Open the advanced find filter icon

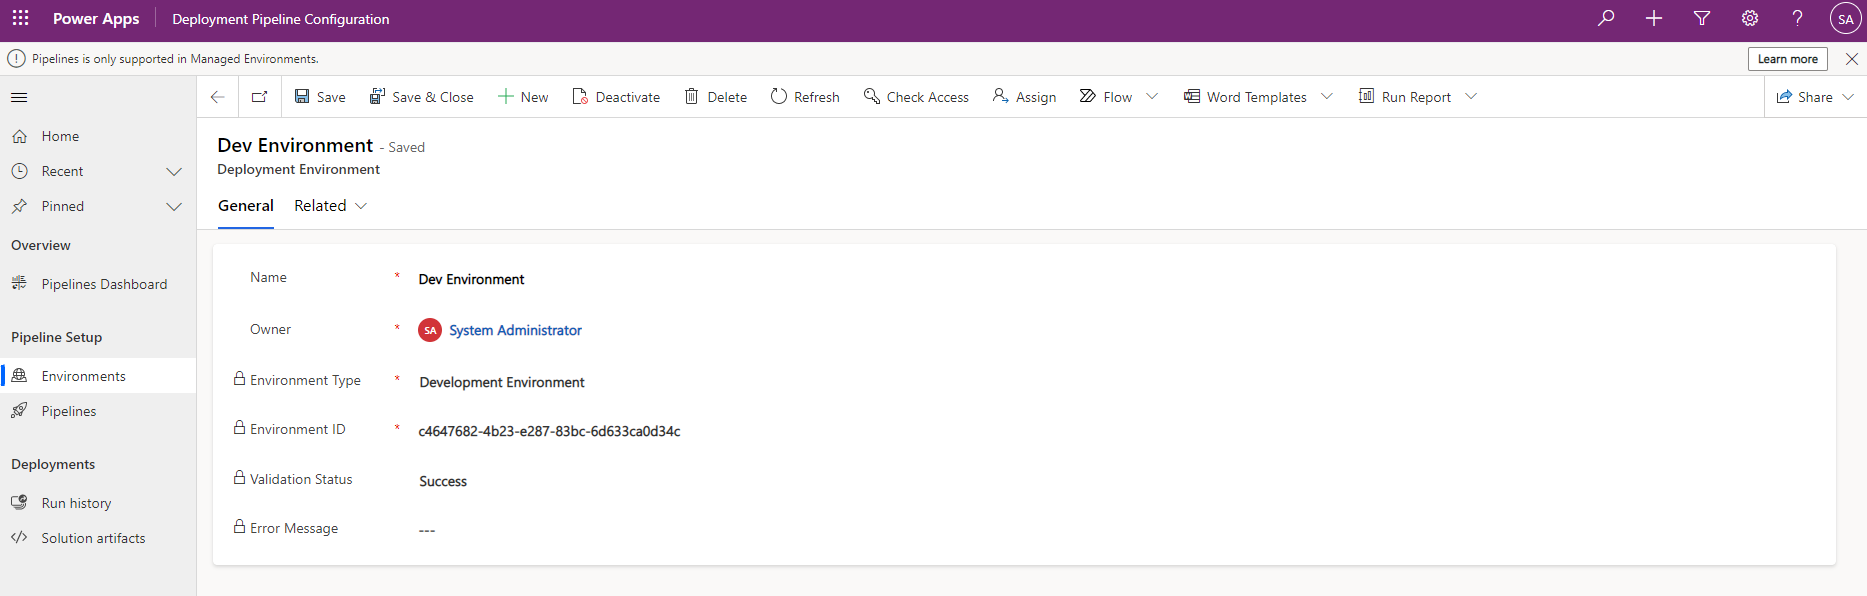click(x=1702, y=18)
